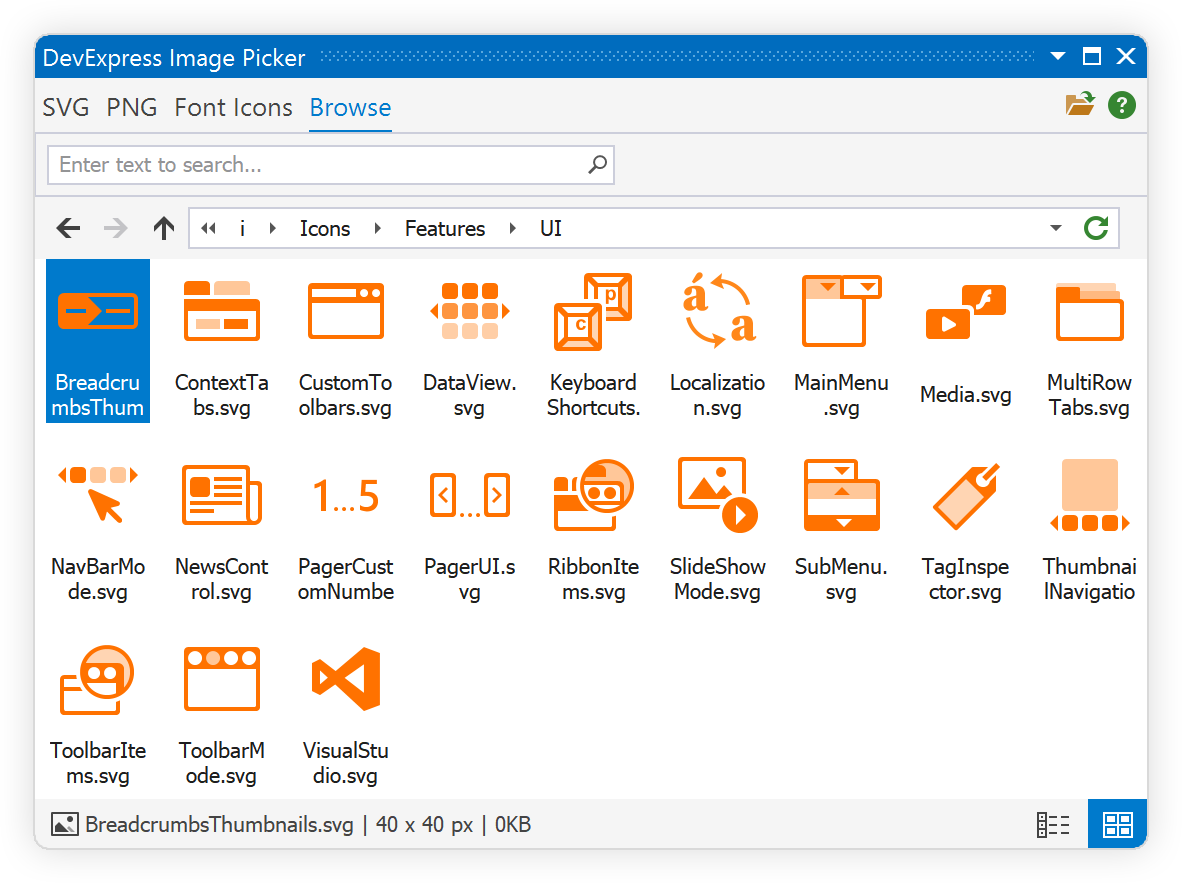
Task: Expand the arrow after Icons in breadcrumb
Action: pos(377,229)
